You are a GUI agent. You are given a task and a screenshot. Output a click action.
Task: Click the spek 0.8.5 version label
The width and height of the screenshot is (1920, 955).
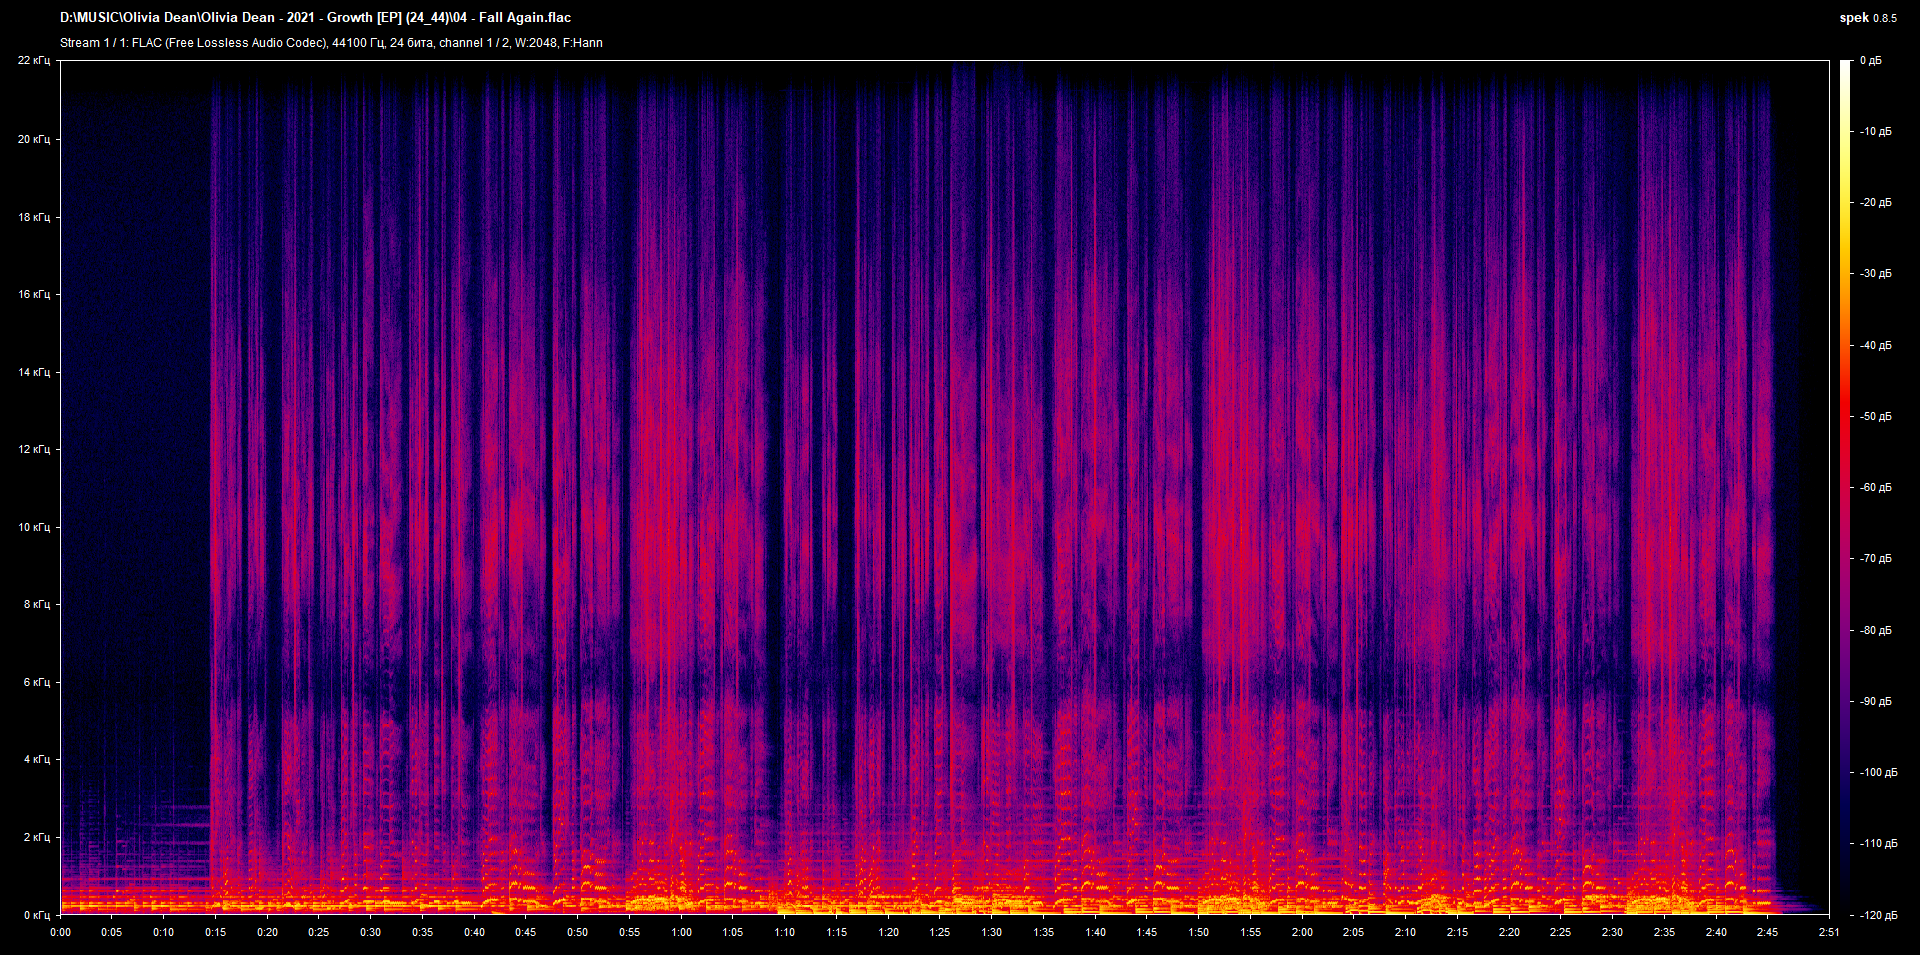pyautogui.click(x=1868, y=18)
